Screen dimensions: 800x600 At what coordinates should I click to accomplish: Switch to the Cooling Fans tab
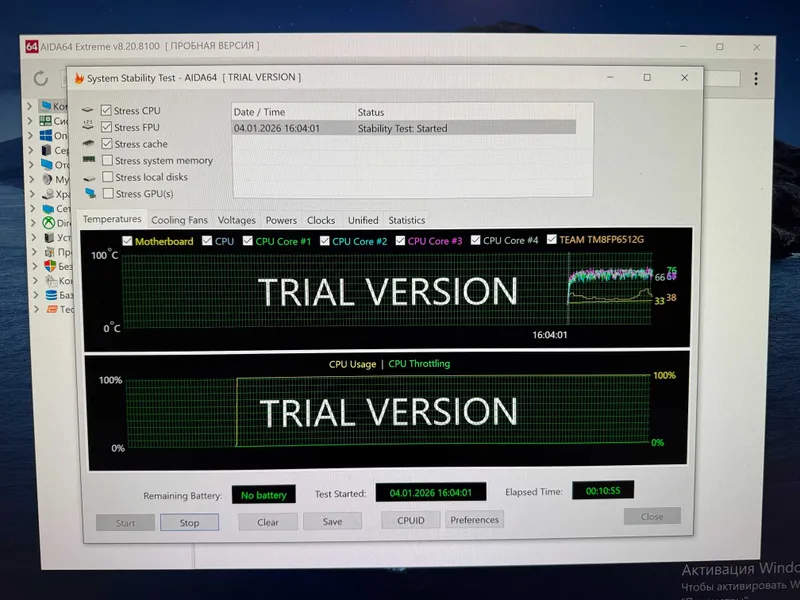(180, 220)
